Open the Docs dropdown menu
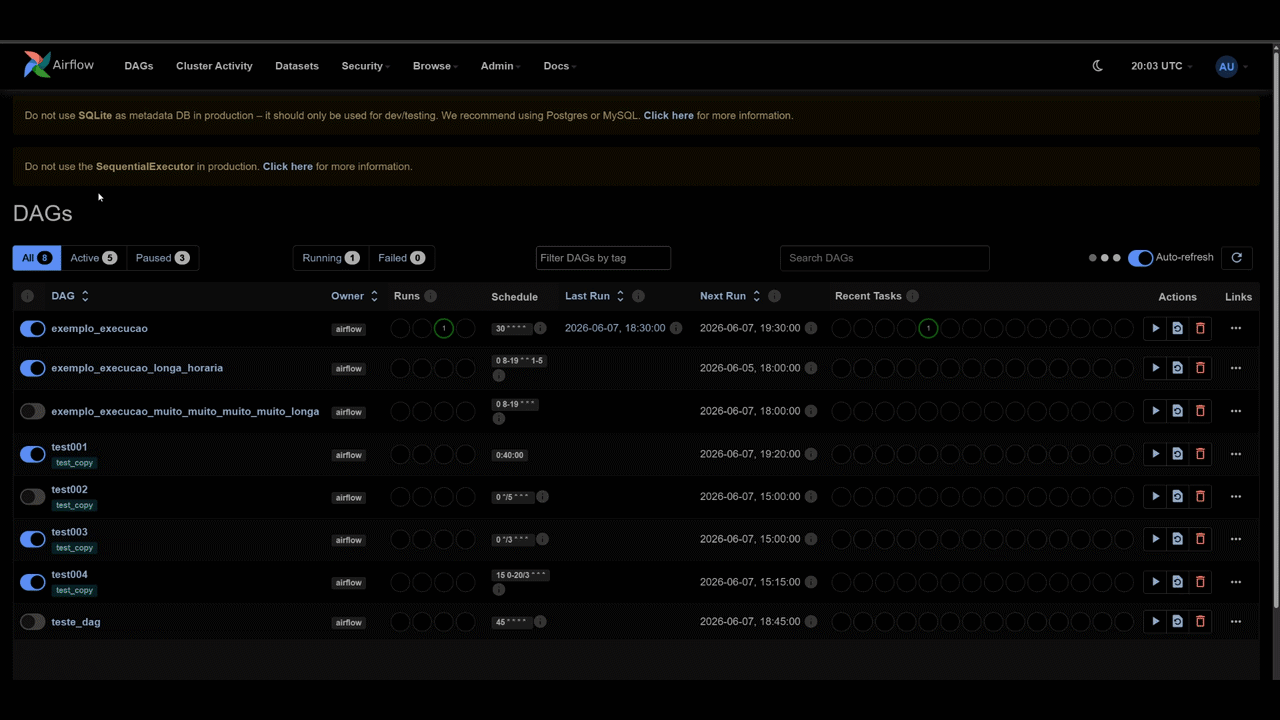 point(559,66)
